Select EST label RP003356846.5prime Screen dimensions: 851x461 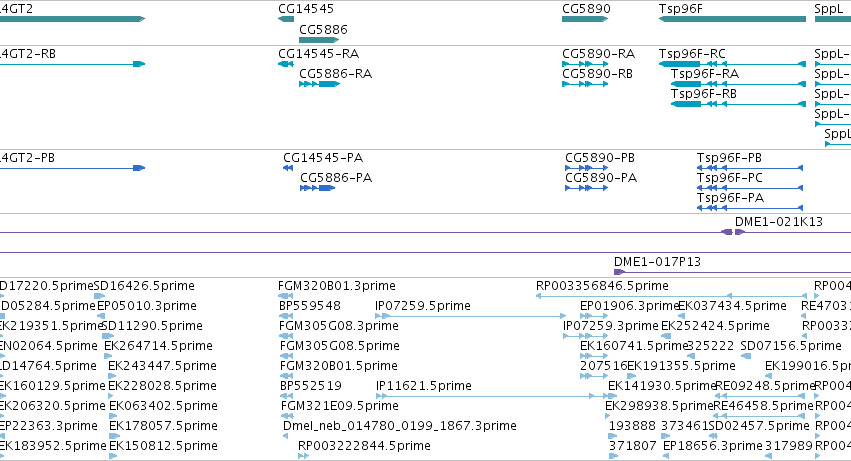[602, 286]
